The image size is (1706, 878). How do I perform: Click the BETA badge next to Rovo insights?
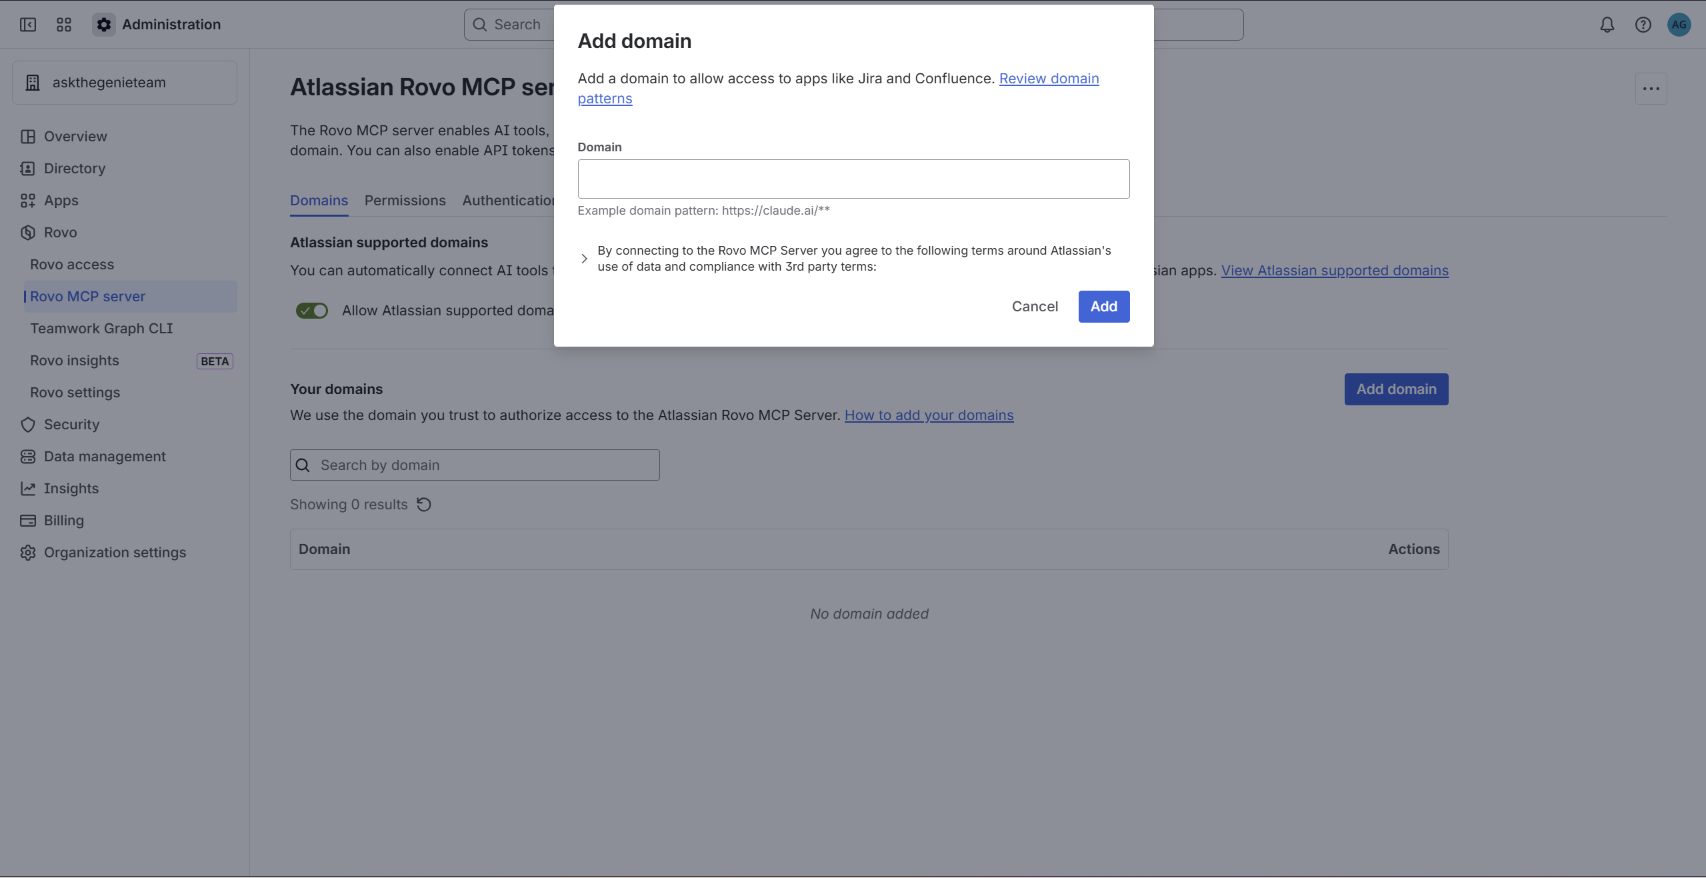(x=215, y=362)
